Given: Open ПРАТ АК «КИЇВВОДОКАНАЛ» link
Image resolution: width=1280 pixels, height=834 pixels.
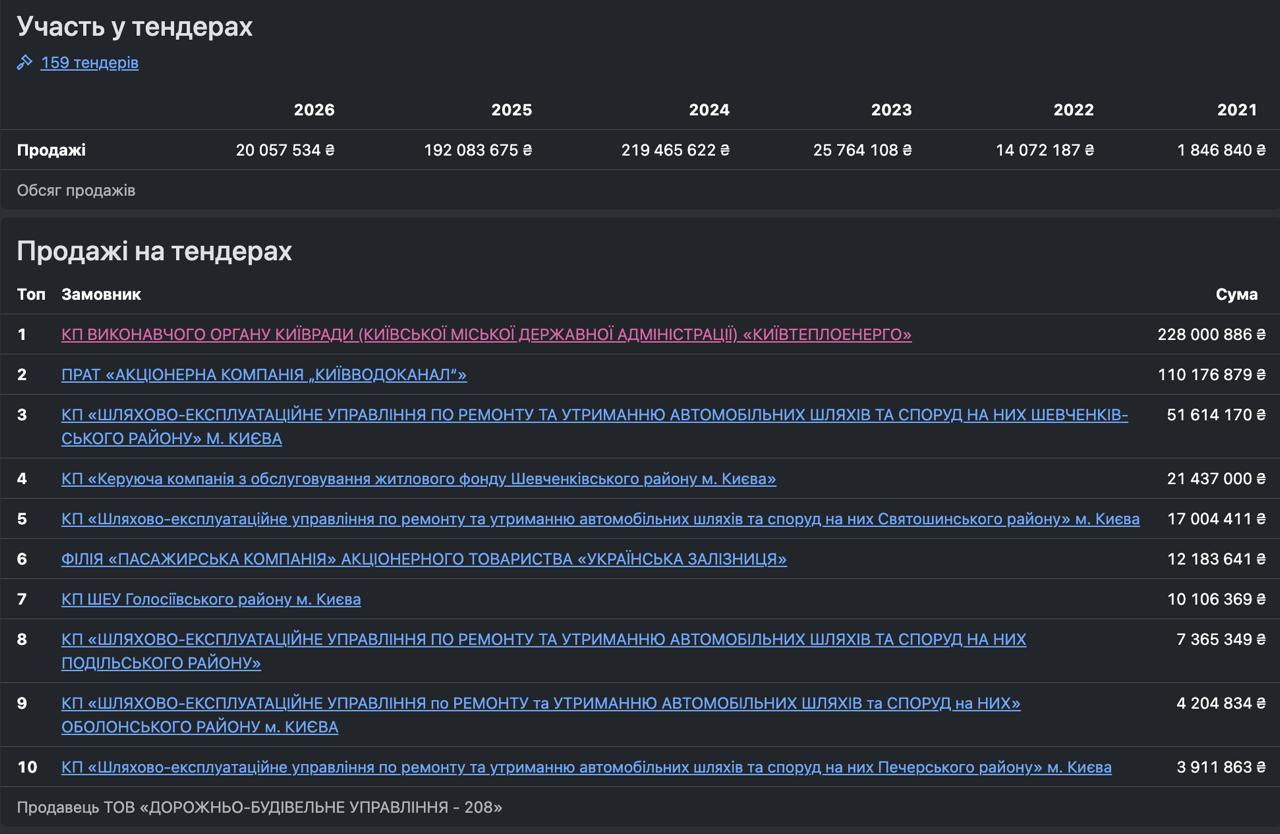Looking at the screenshot, I should tap(264, 374).
